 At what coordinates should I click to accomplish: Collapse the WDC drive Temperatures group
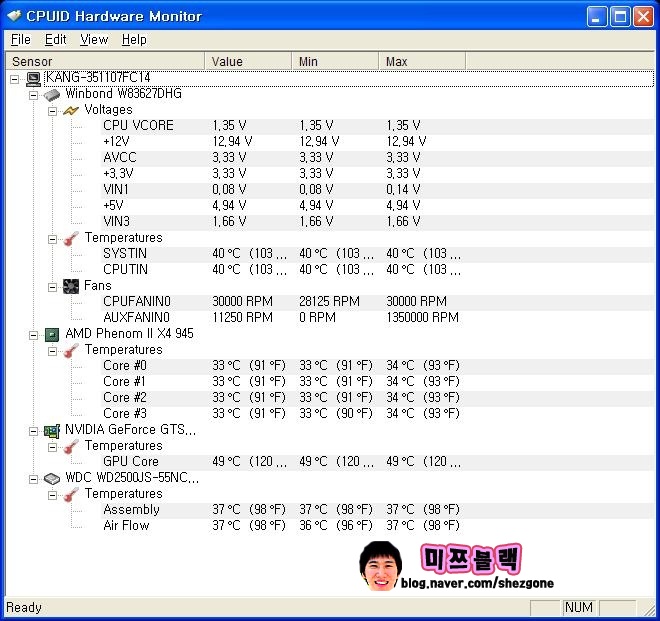[x=52, y=495]
